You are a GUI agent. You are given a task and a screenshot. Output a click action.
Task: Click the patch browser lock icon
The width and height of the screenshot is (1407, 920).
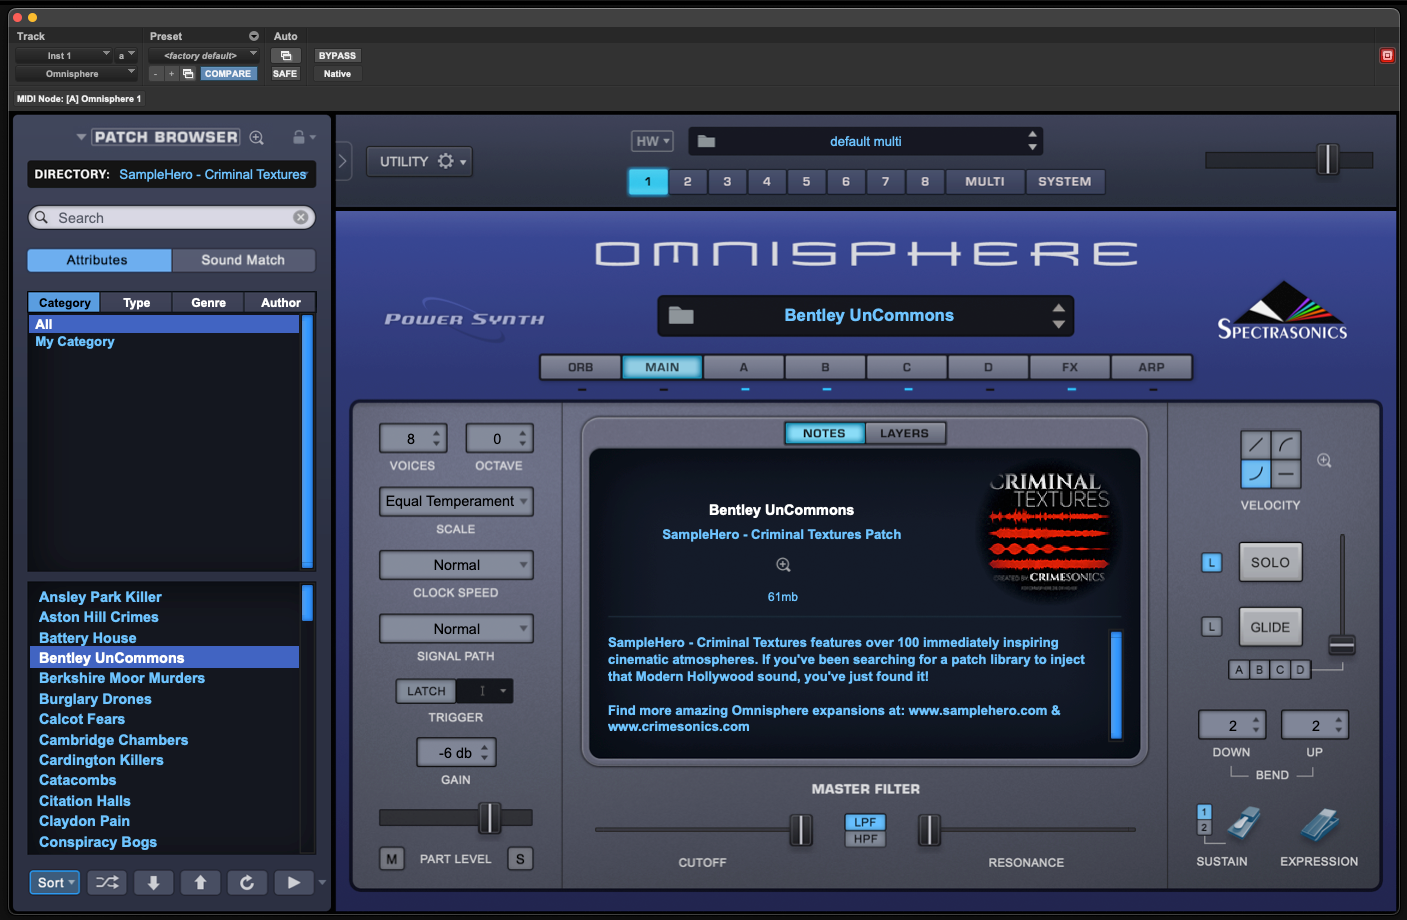[x=298, y=137]
